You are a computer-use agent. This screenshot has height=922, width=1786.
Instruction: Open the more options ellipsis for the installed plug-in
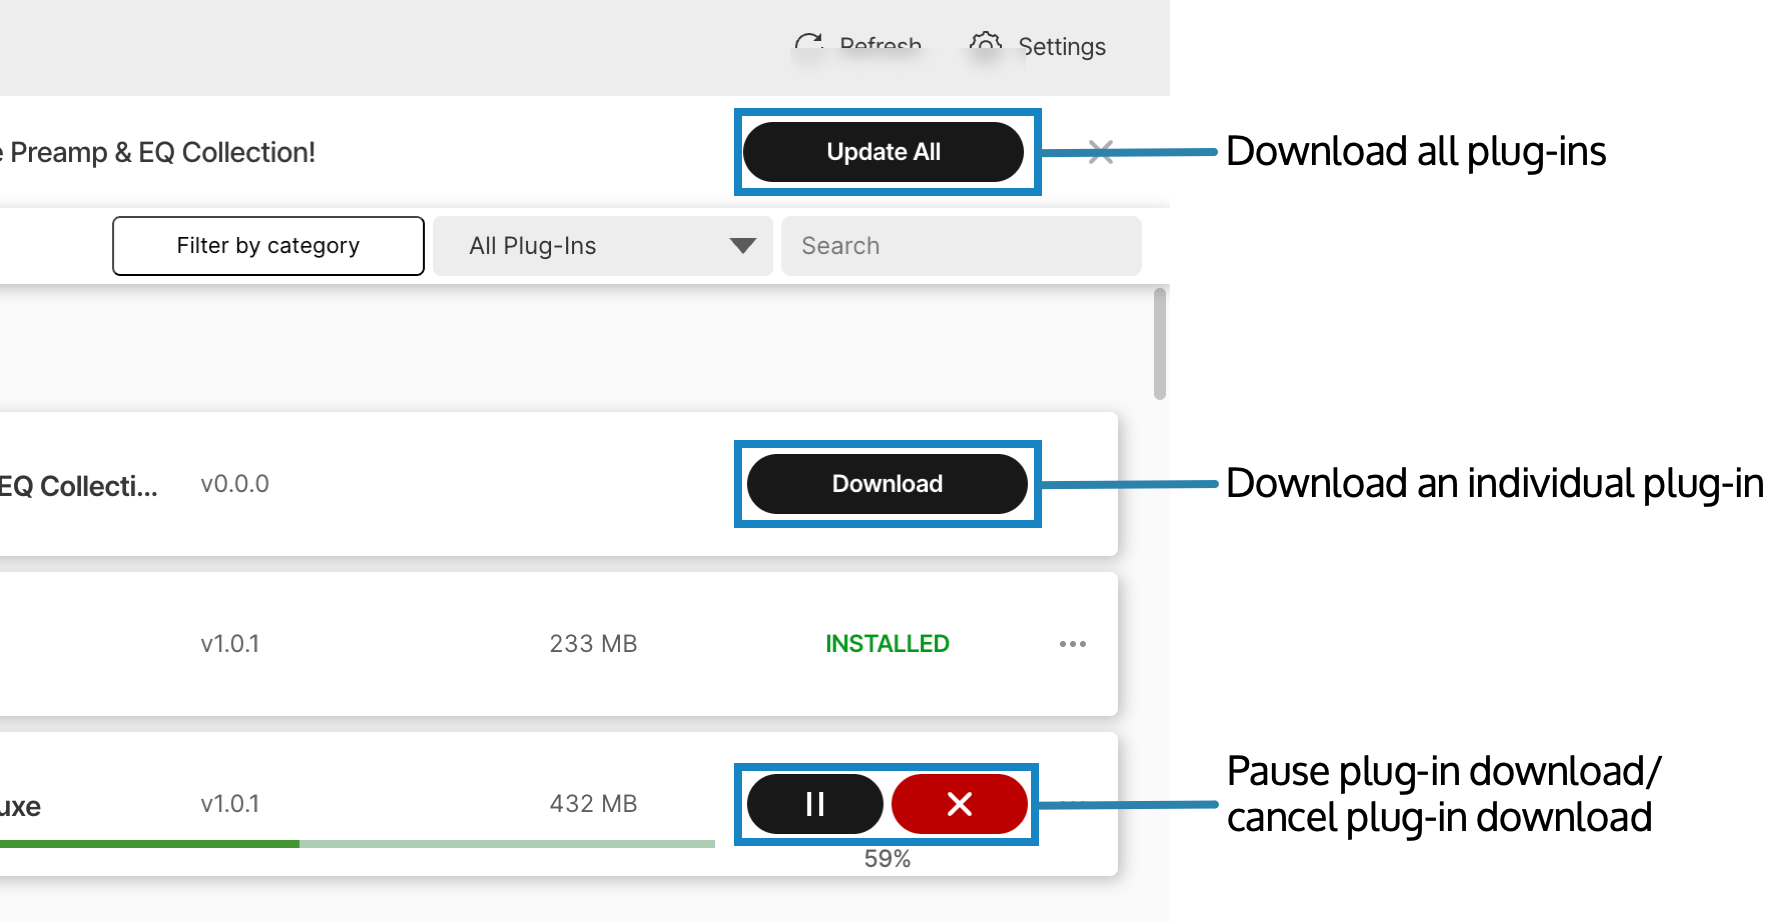tap(1072, 644)
